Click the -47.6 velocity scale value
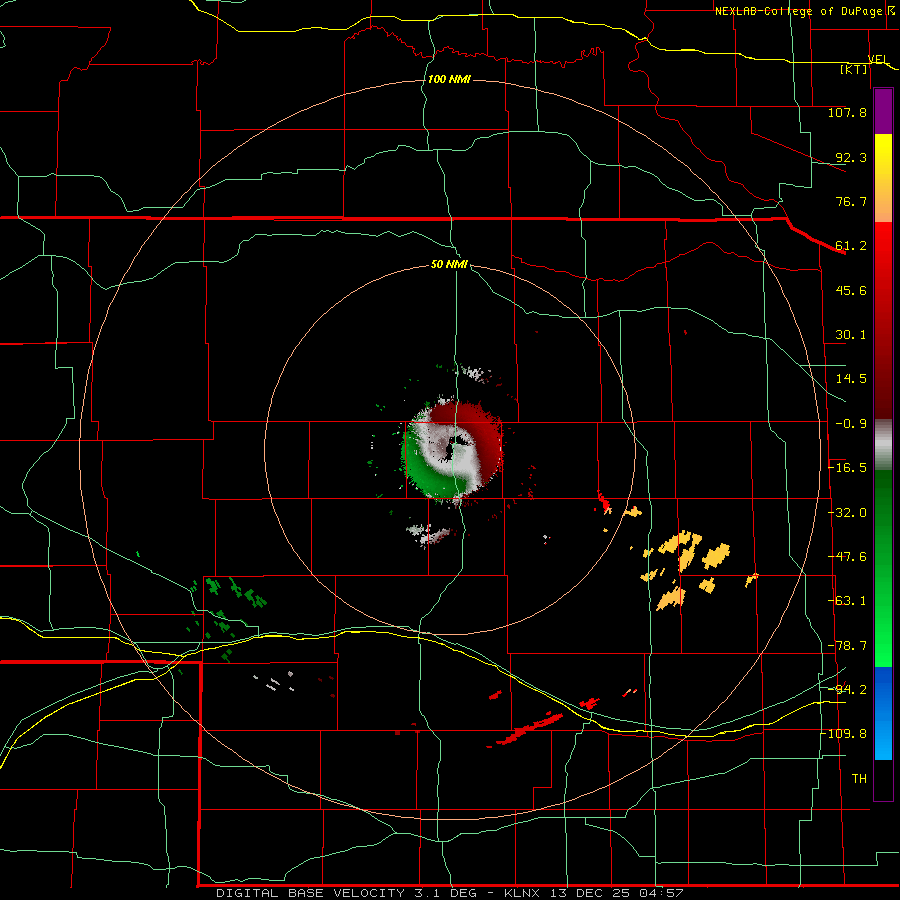 click(847, 557)
